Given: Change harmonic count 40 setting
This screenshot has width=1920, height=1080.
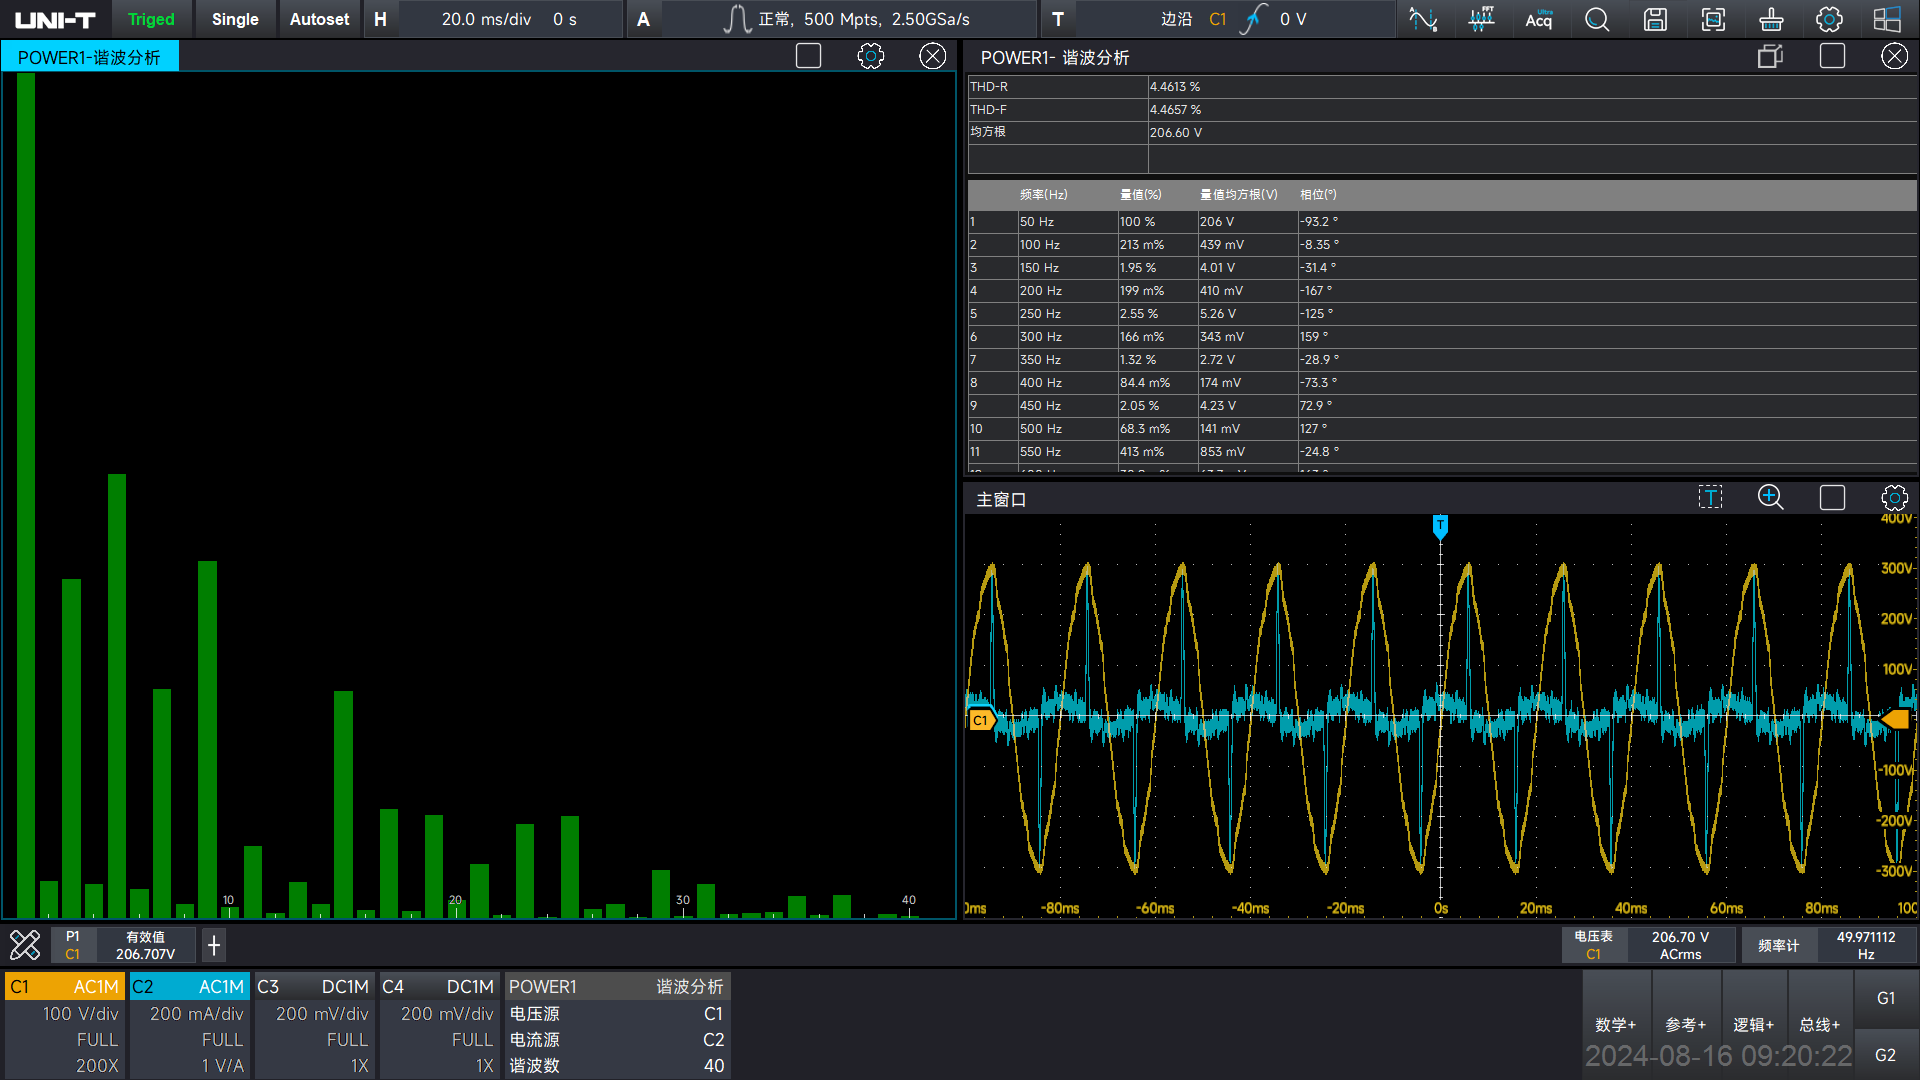Looking at the screenshot, I should click(x=617, y=1065).
